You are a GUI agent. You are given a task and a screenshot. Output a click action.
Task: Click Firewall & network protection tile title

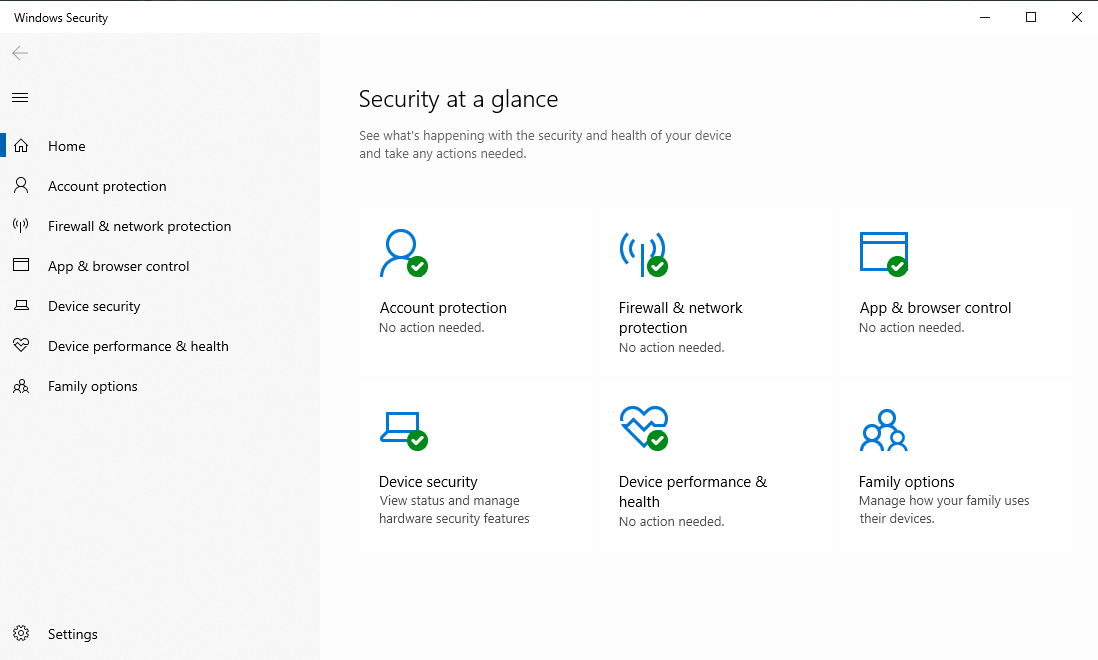681,318
